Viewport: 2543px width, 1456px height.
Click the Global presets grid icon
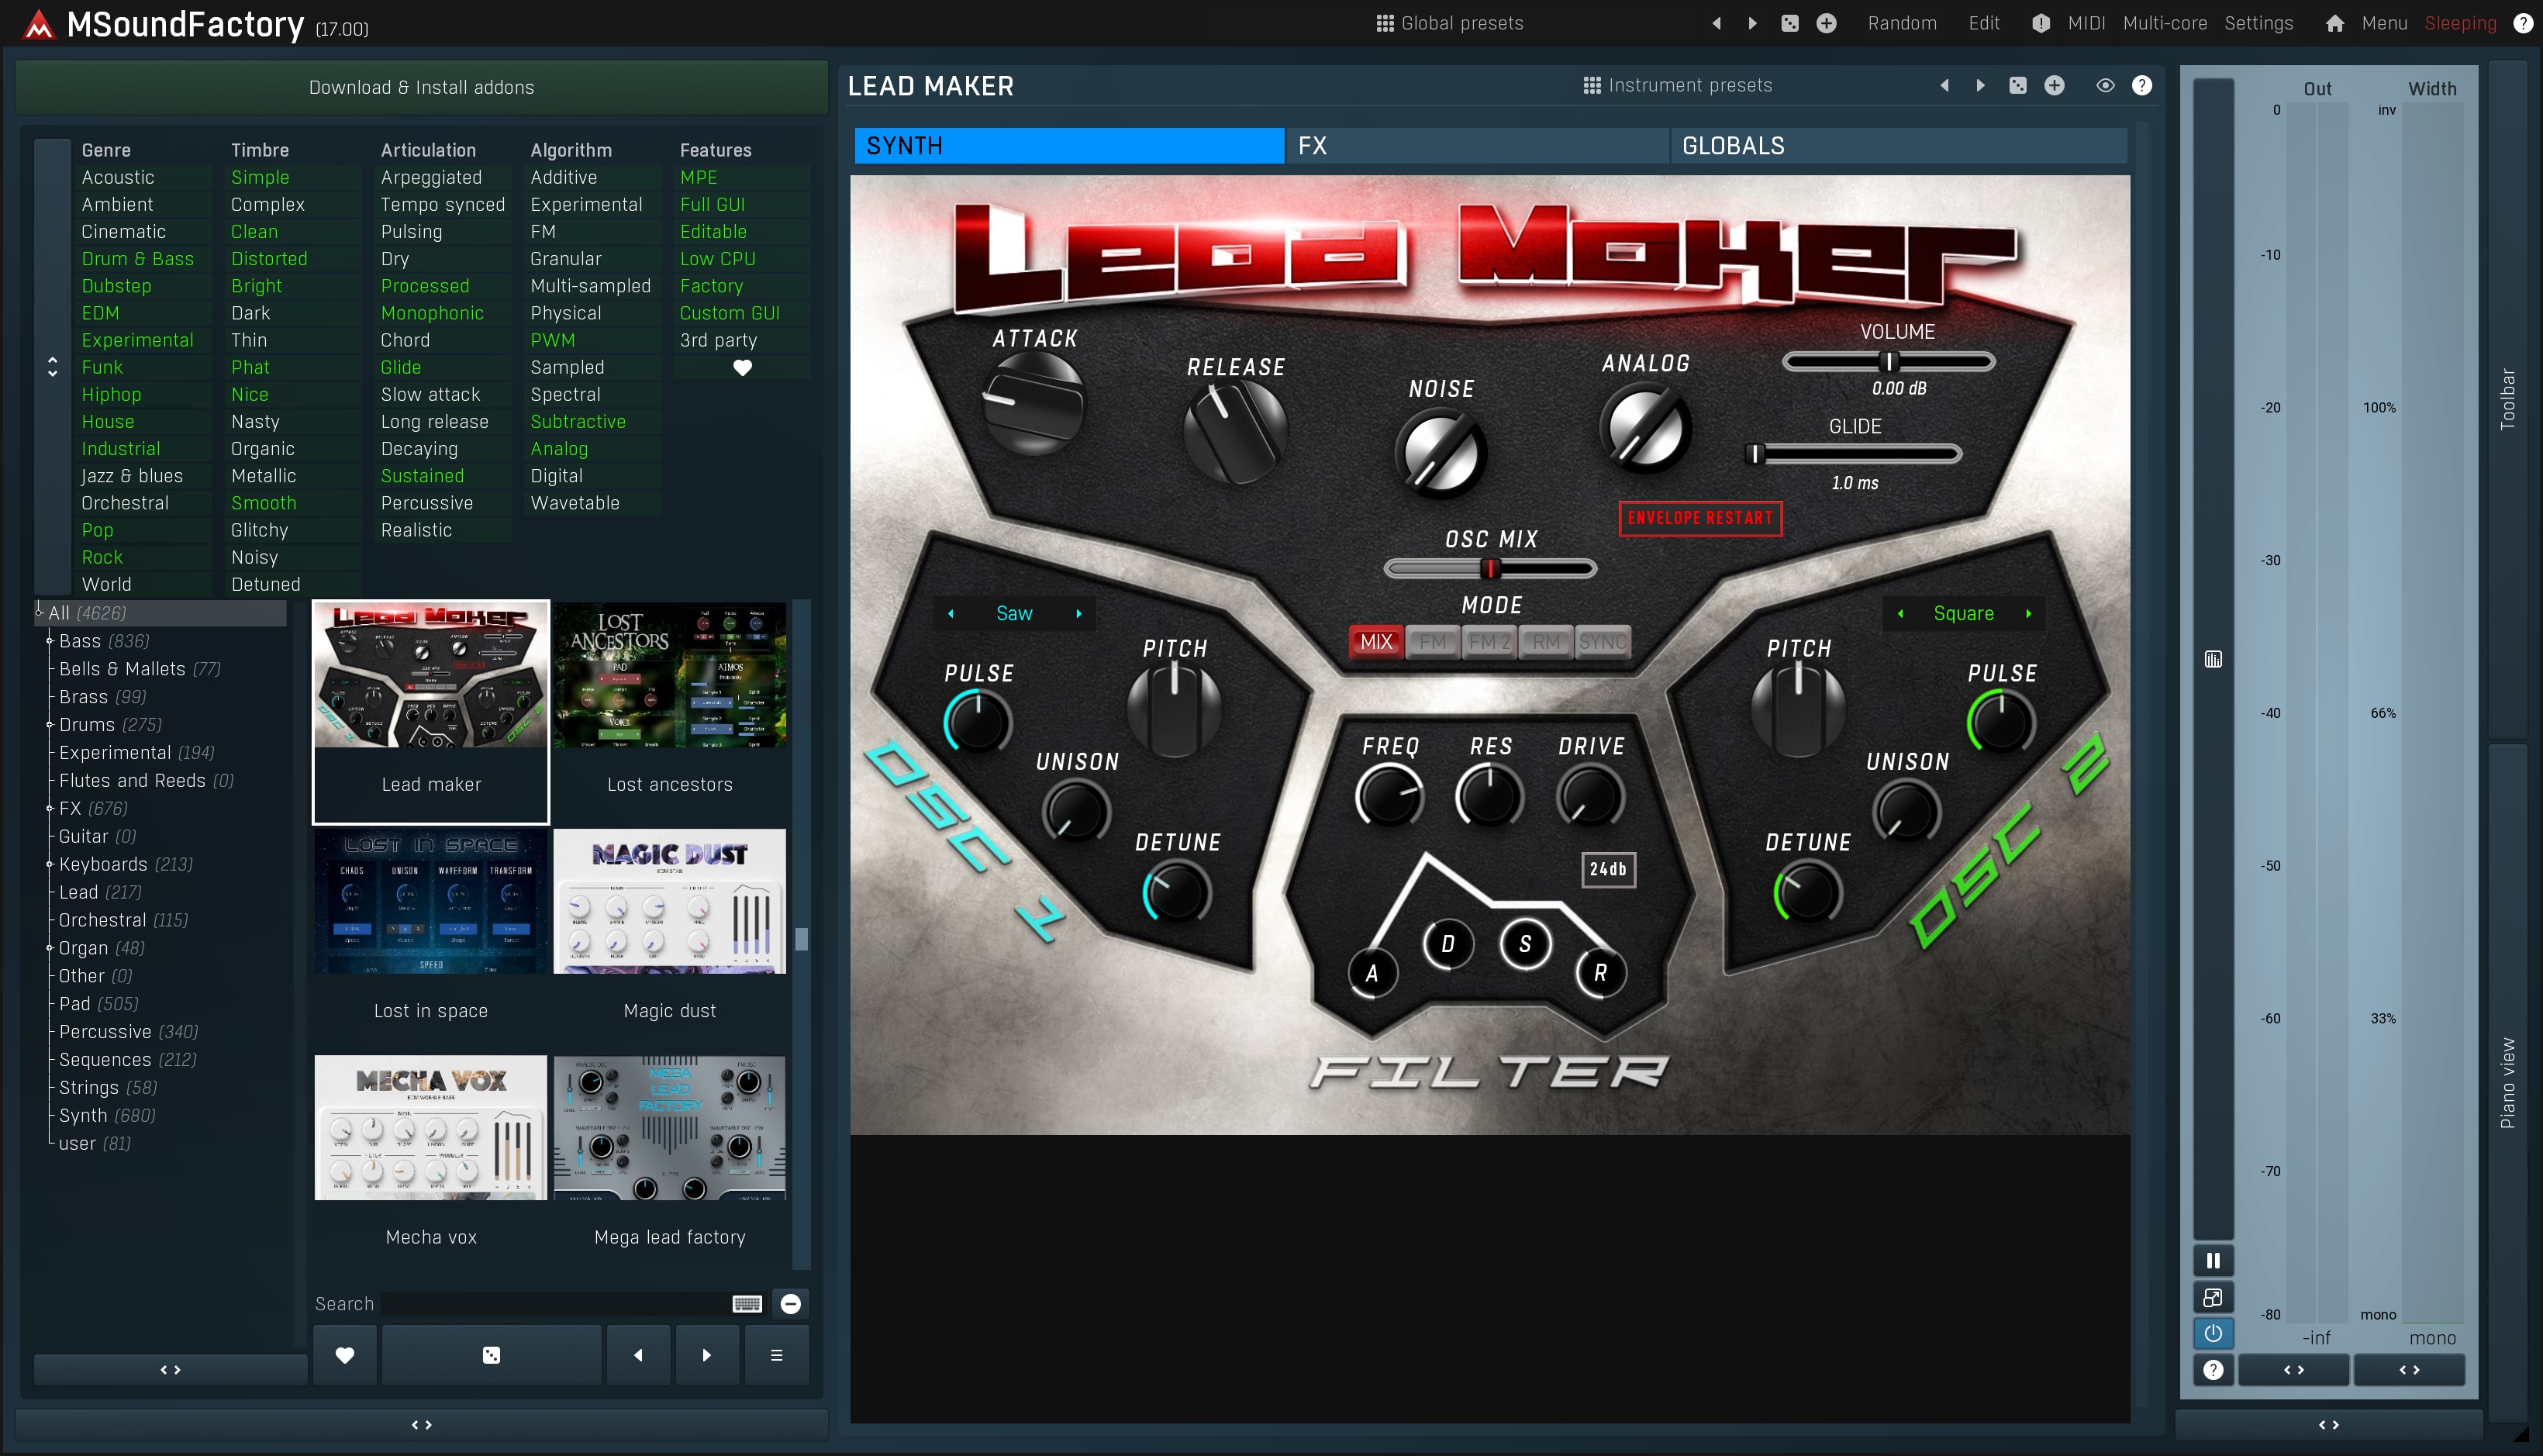[x=1384, y=23]
